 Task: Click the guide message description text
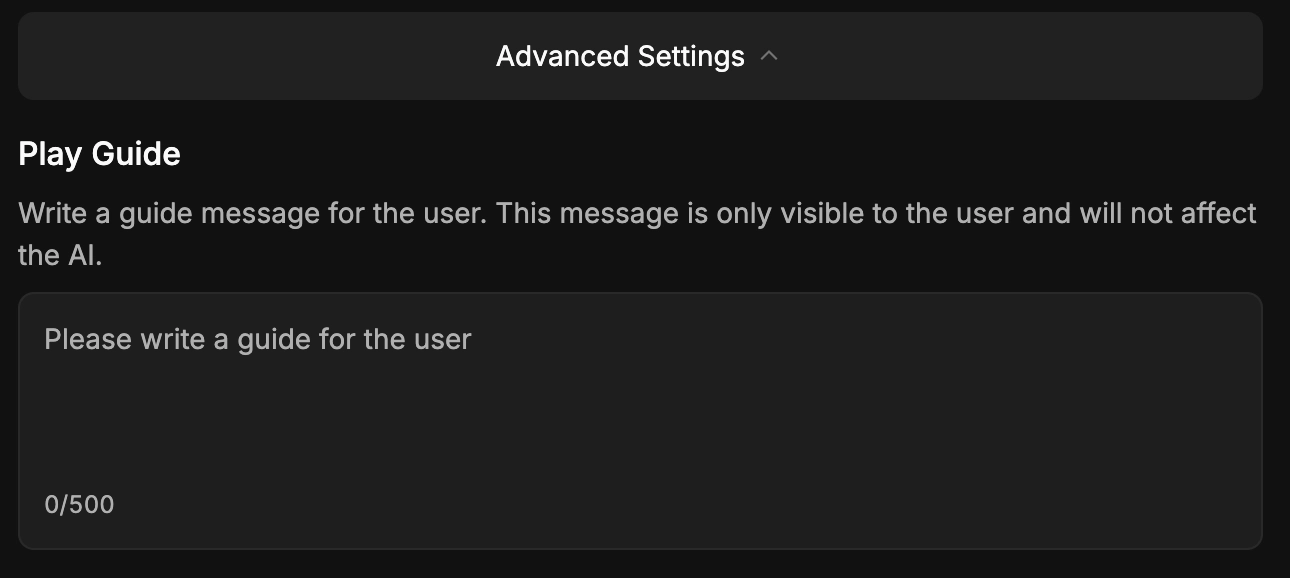pos(638,234)
